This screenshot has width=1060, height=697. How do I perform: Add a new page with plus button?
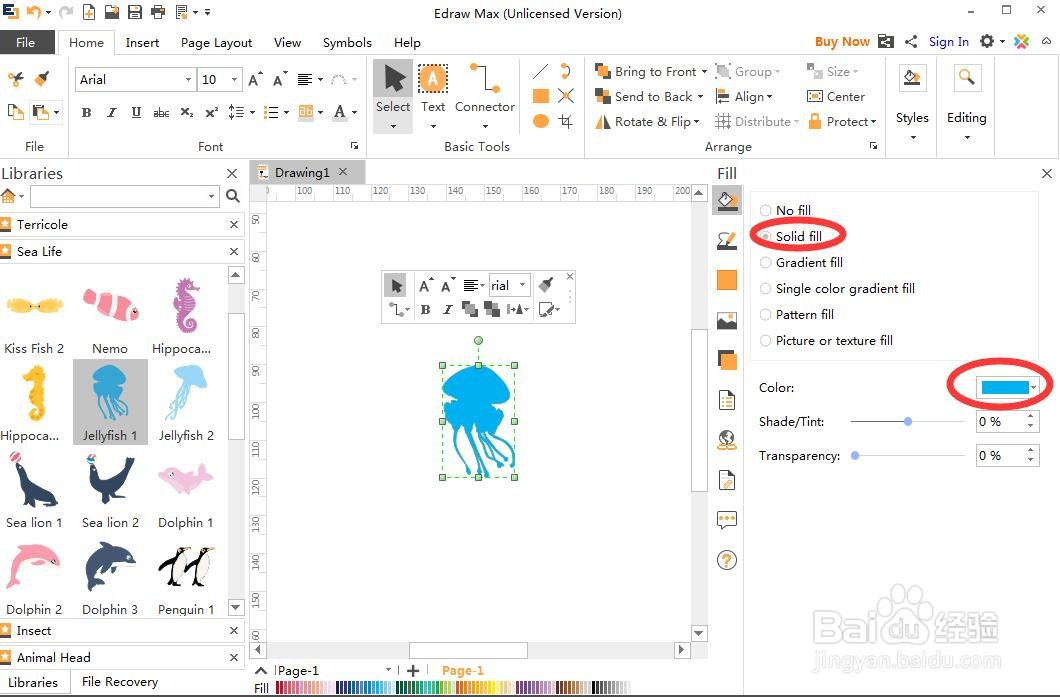pyautogui.click(x=413, y=671)
